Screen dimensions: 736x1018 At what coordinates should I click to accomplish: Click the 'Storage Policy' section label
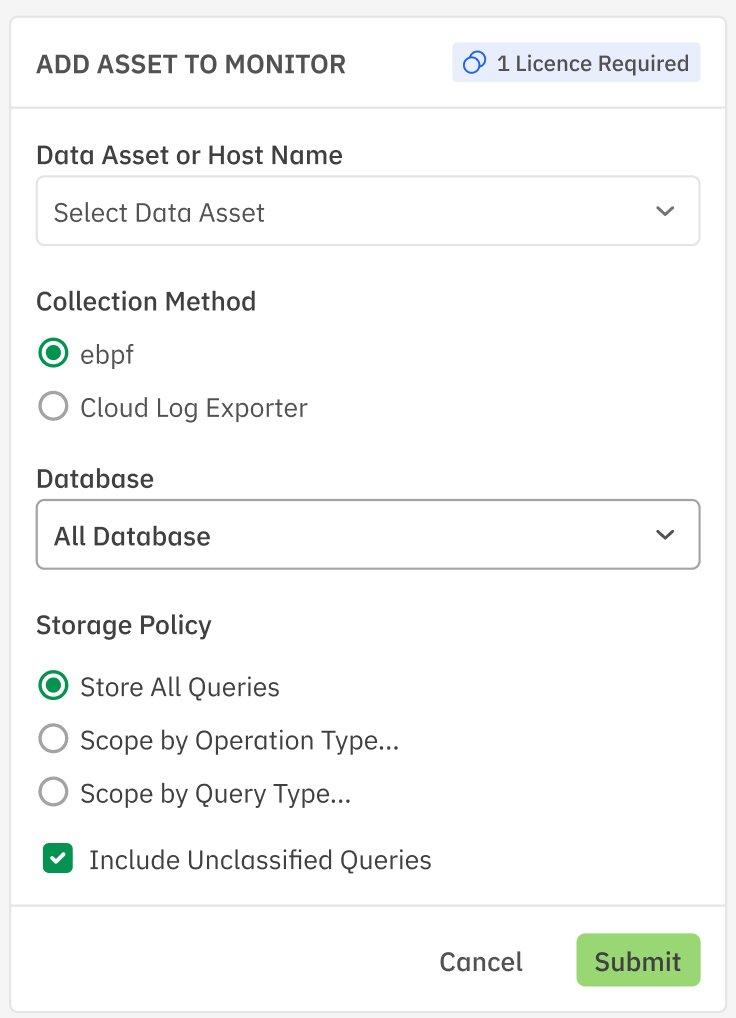point(124,625)
